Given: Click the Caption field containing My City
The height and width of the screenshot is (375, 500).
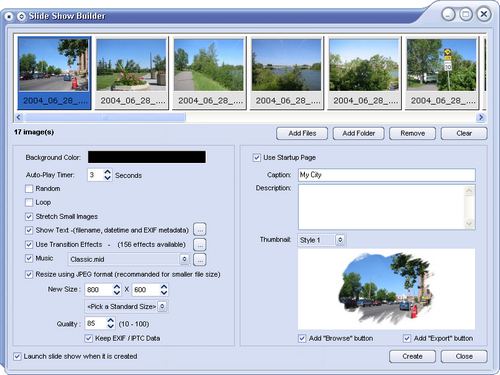Looking at the screenshot, I should (387, 175).
